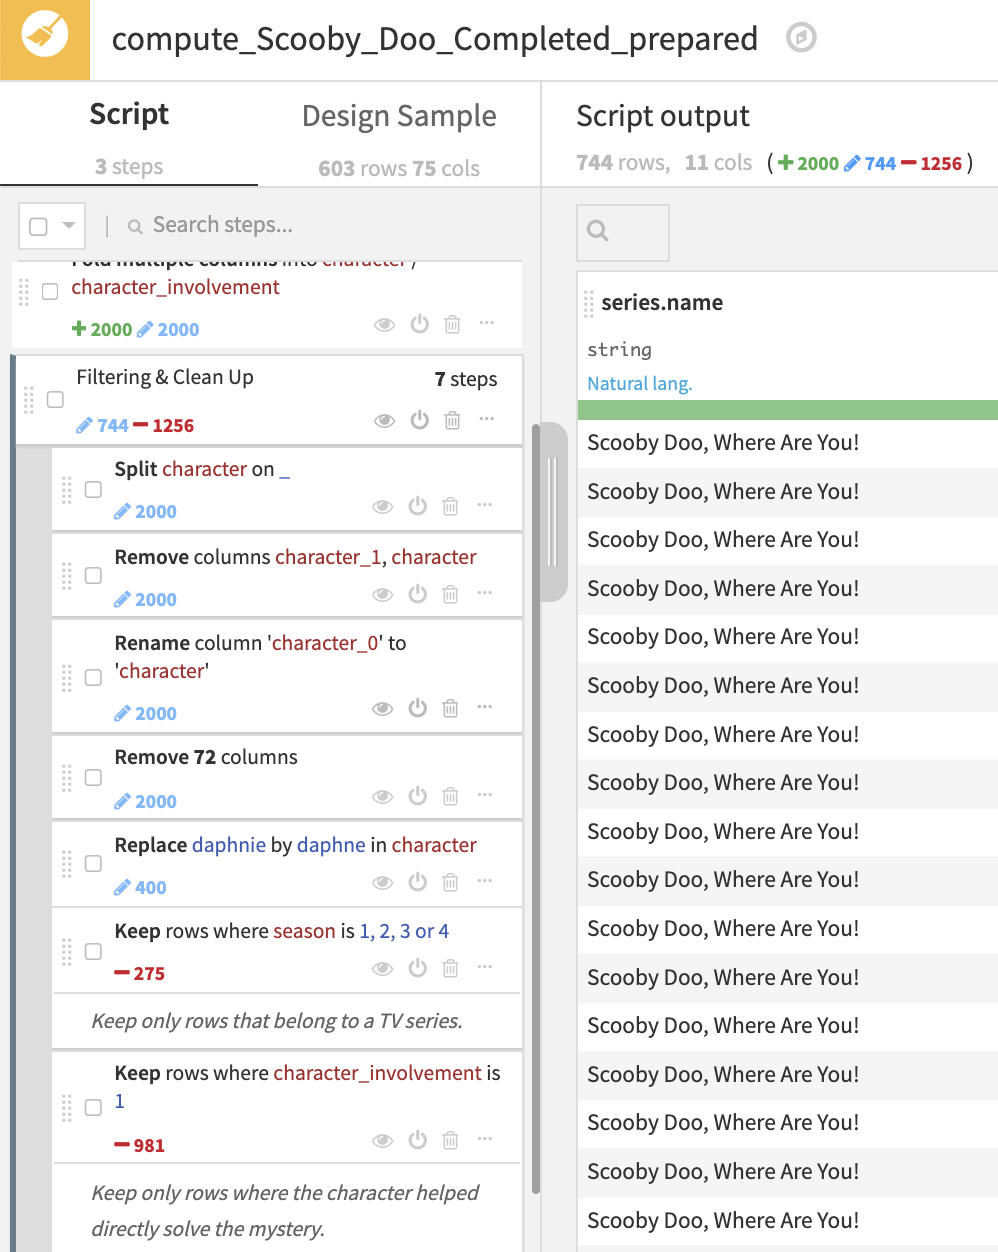Check the Keep rows where season step checkbox
Screen dimensions: 998x1252
pyautogui.click(x=93, y=951)
